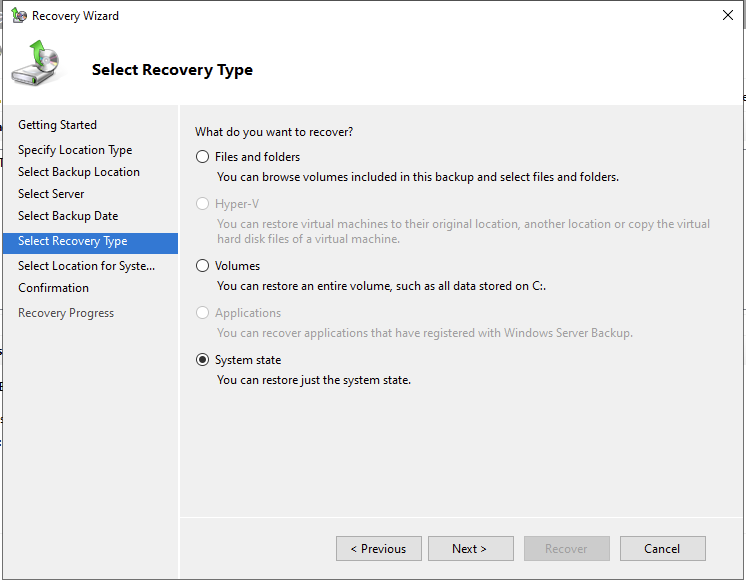Close the Recovery Wizard window
The image size is (746, 580).
click(x=727, y=15)
